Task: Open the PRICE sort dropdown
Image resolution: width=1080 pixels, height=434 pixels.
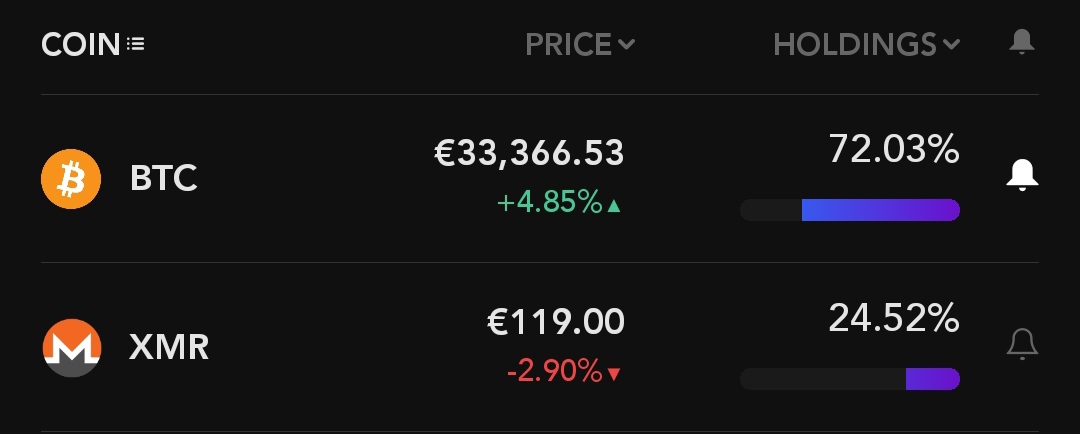Action: pos(580,45)
